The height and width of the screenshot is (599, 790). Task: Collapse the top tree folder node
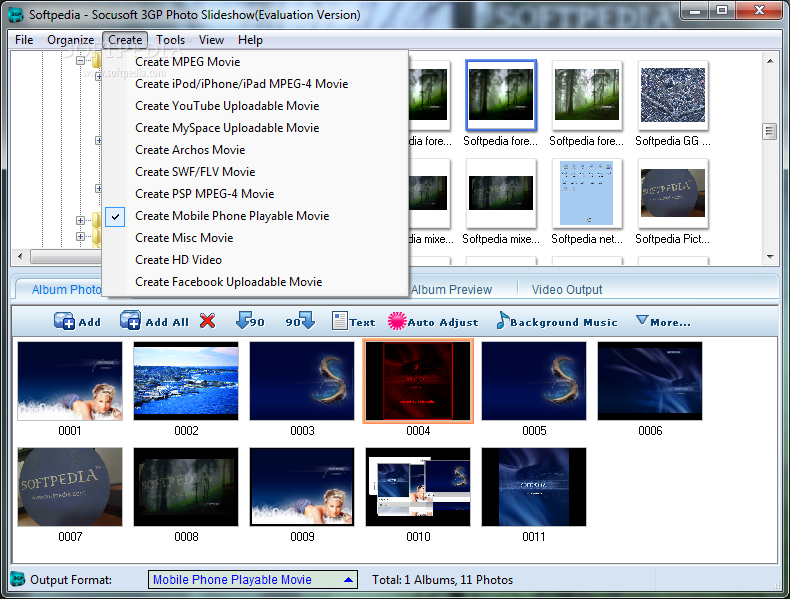(80, 60)
